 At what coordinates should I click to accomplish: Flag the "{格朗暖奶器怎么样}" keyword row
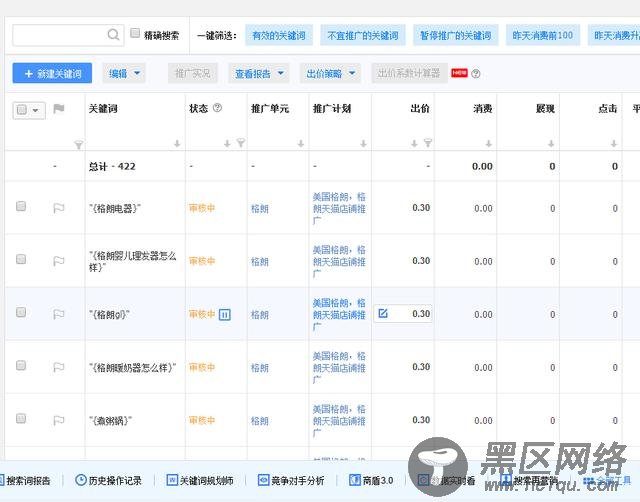tap(59, 367)
